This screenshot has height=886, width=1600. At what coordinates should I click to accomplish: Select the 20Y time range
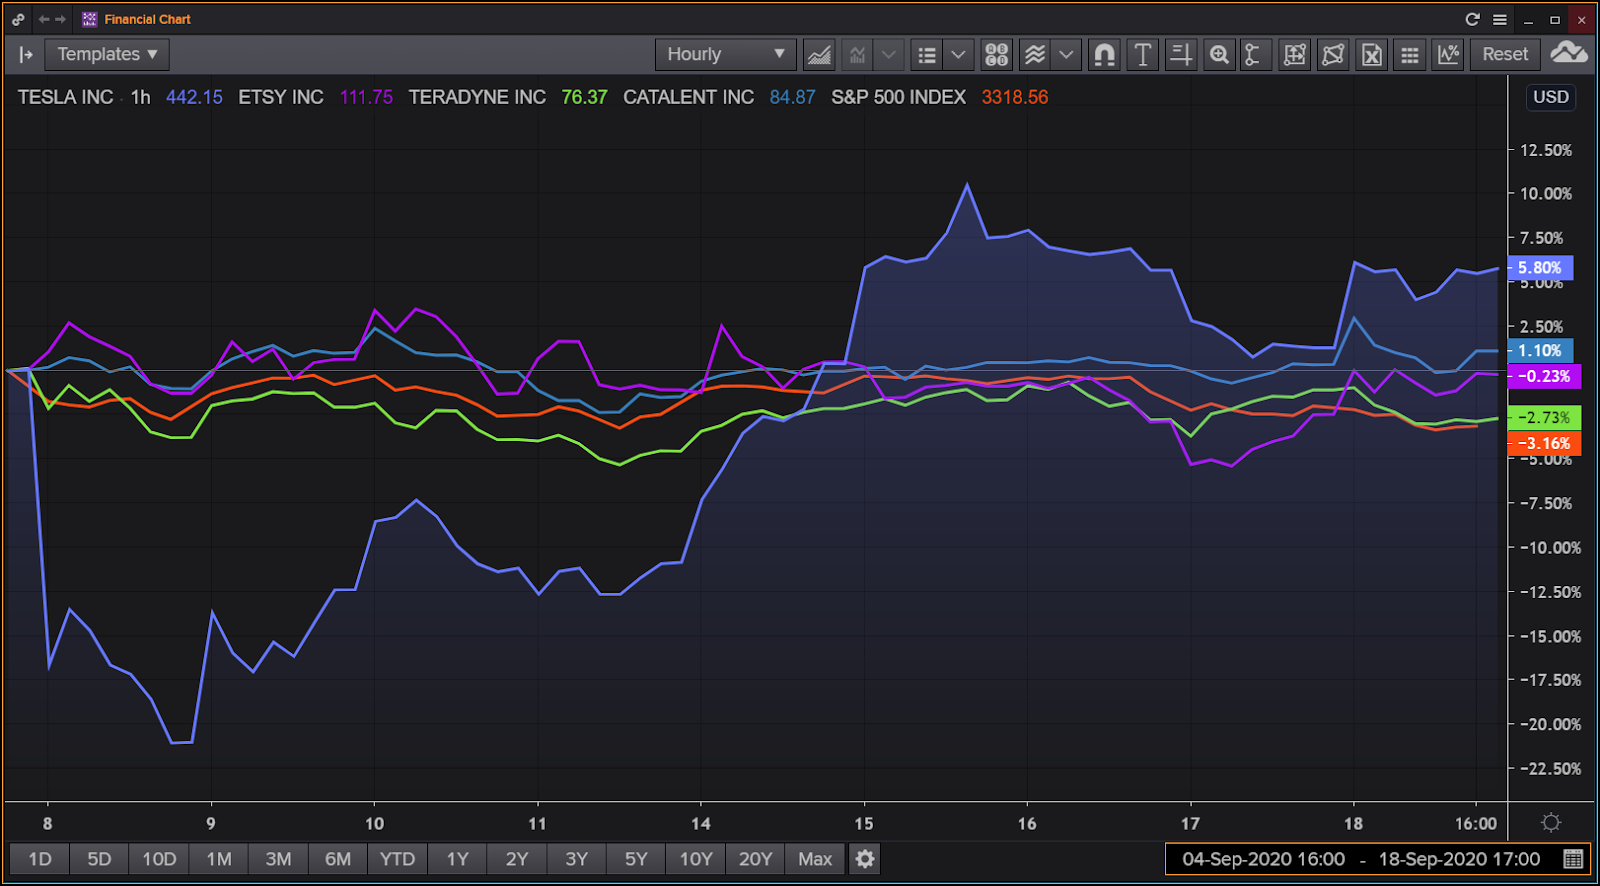(x=755, y=859)
